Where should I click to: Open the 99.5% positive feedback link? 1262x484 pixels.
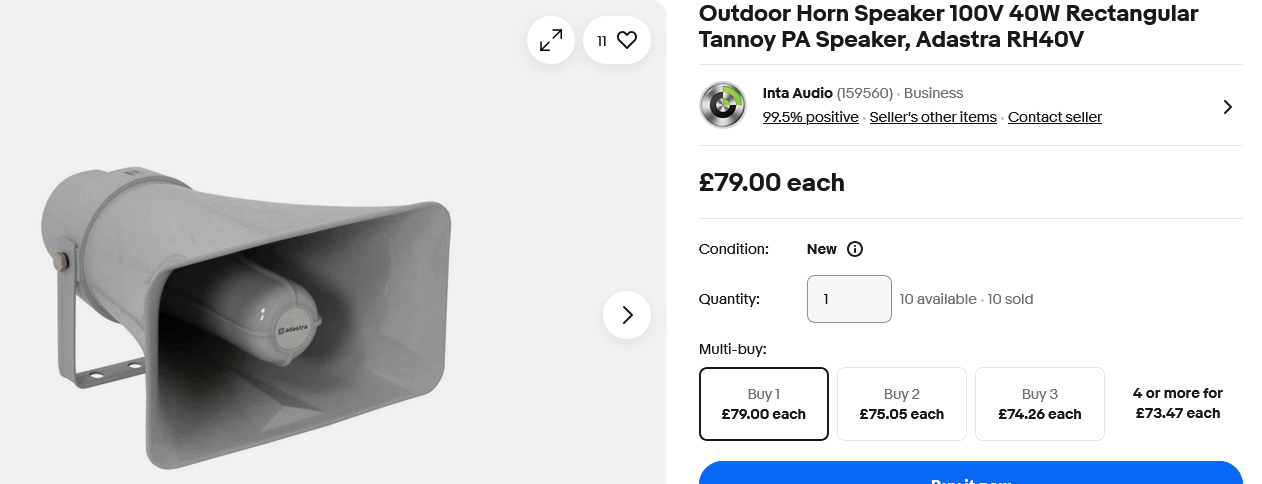tap(811, 117)
